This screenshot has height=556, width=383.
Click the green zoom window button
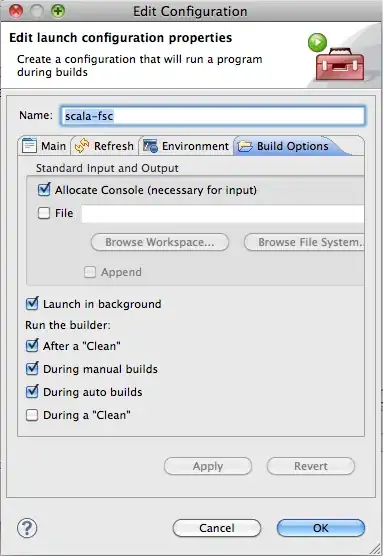pyautogui.click(x=58, y=11)
